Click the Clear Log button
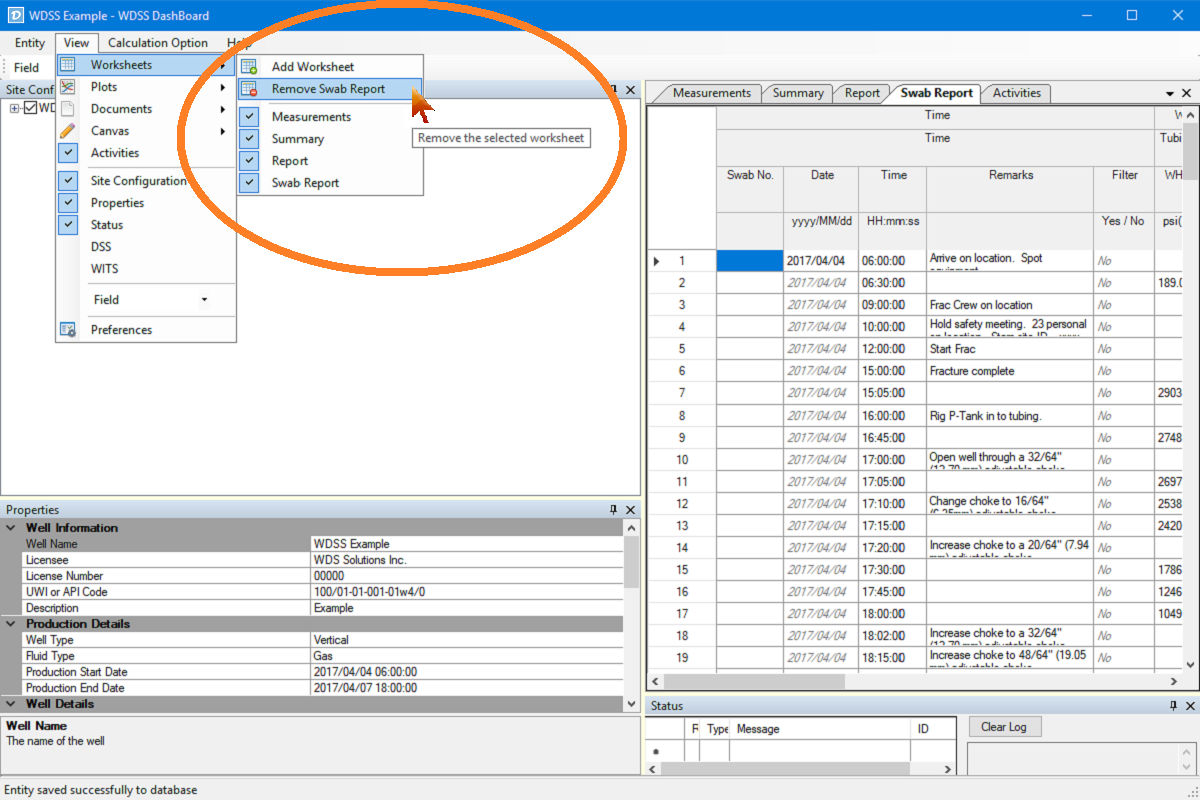This screenshot has height=800, width=1200. tap(1004, 727)
